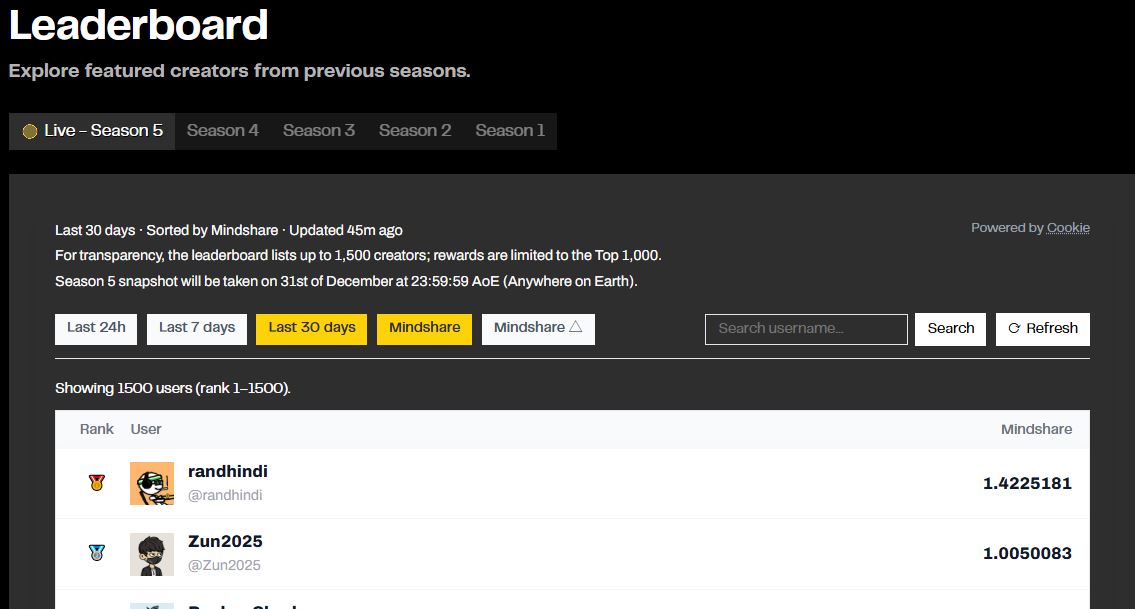Open the Cookie link
Image resolution: width=1135 pixels, height=609 pixels.
click(x=1068, y=228)
